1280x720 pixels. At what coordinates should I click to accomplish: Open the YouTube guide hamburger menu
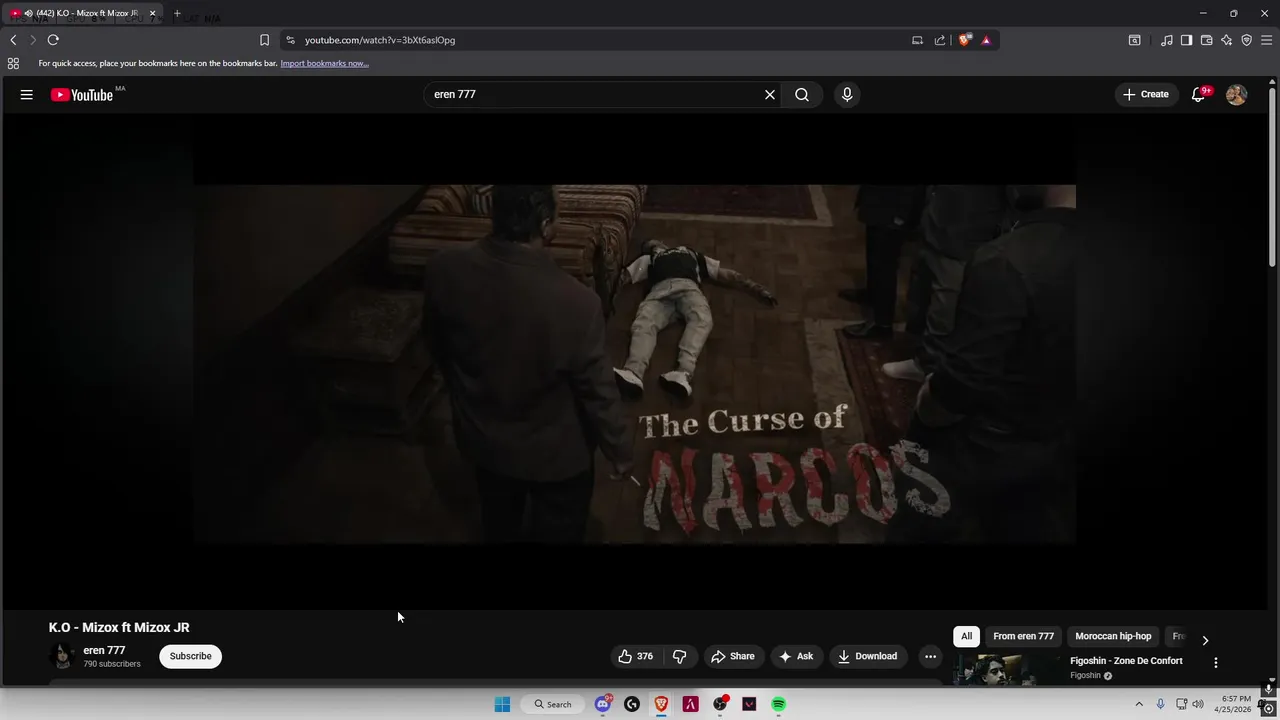pyautogui.click(x=27, y=94)
